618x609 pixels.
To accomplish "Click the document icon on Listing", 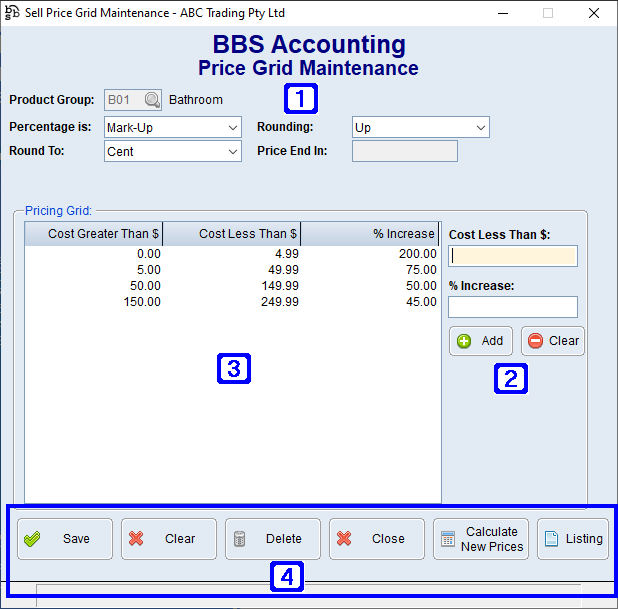I will click(551, 539).
